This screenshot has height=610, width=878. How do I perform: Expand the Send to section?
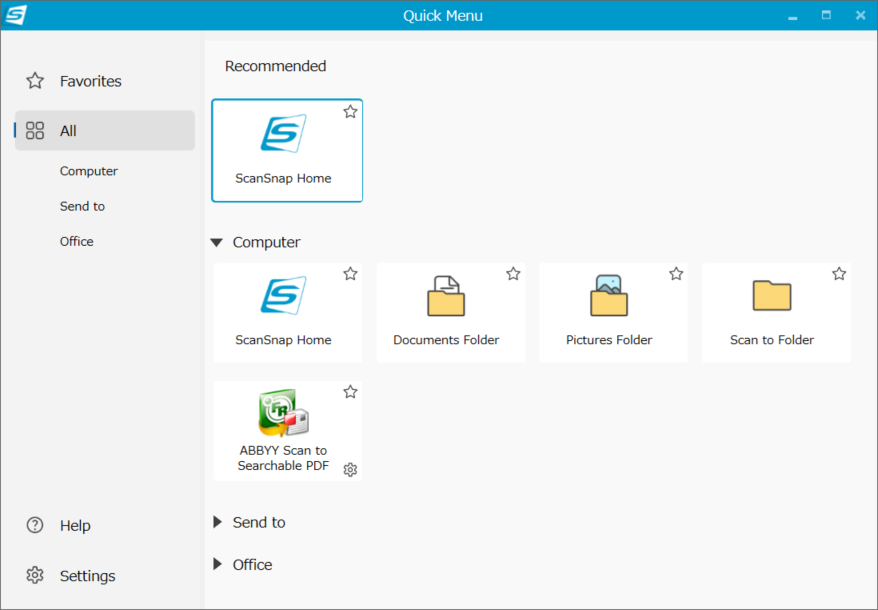pos(217,522)
